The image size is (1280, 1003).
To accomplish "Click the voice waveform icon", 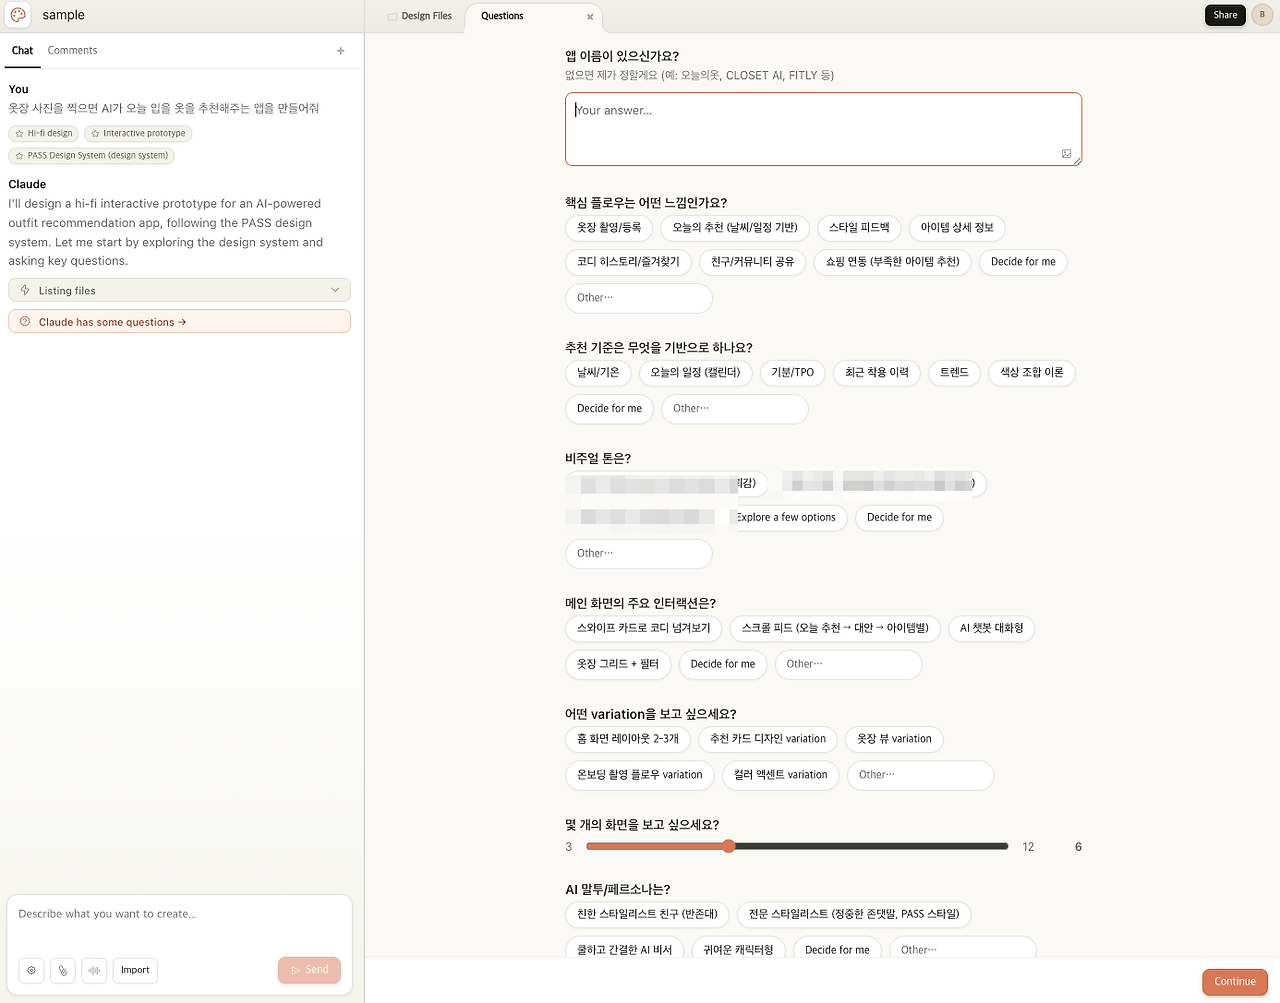I will (94, 970).
